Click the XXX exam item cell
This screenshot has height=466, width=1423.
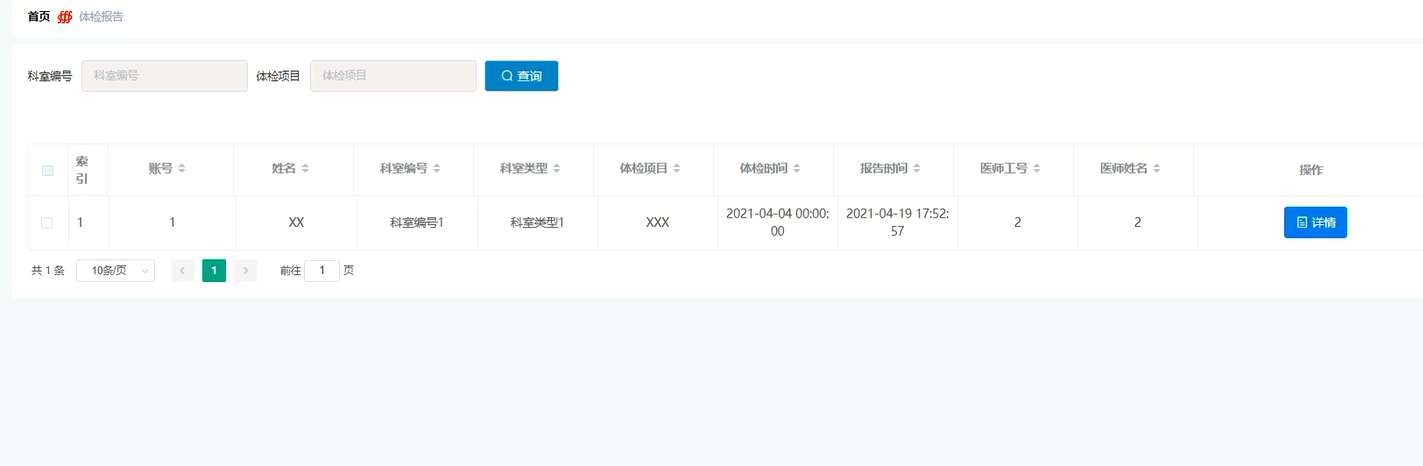point(657,223)
